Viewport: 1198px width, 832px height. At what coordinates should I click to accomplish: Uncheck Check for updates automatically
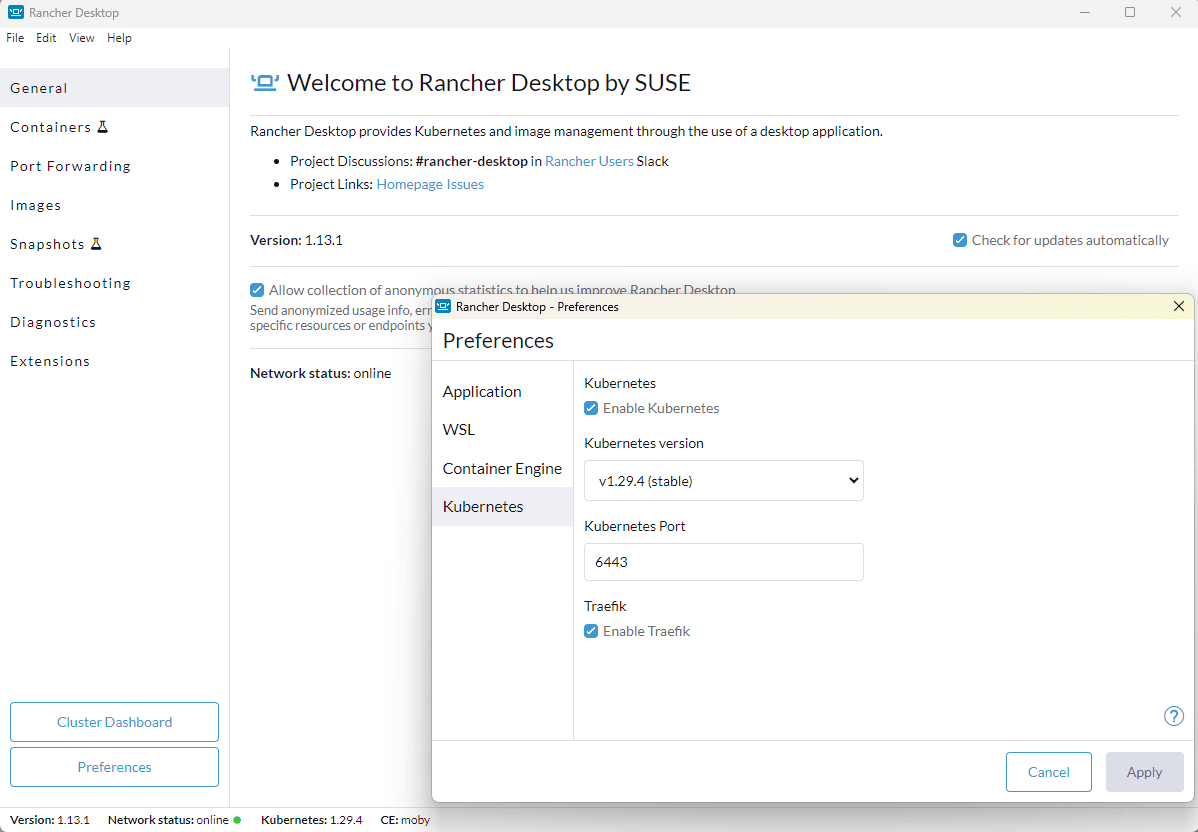point(960,240)
